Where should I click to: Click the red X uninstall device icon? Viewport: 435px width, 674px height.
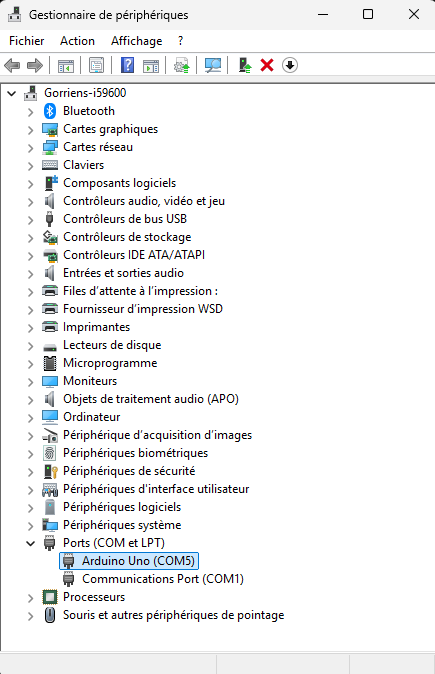pos(267,65)
